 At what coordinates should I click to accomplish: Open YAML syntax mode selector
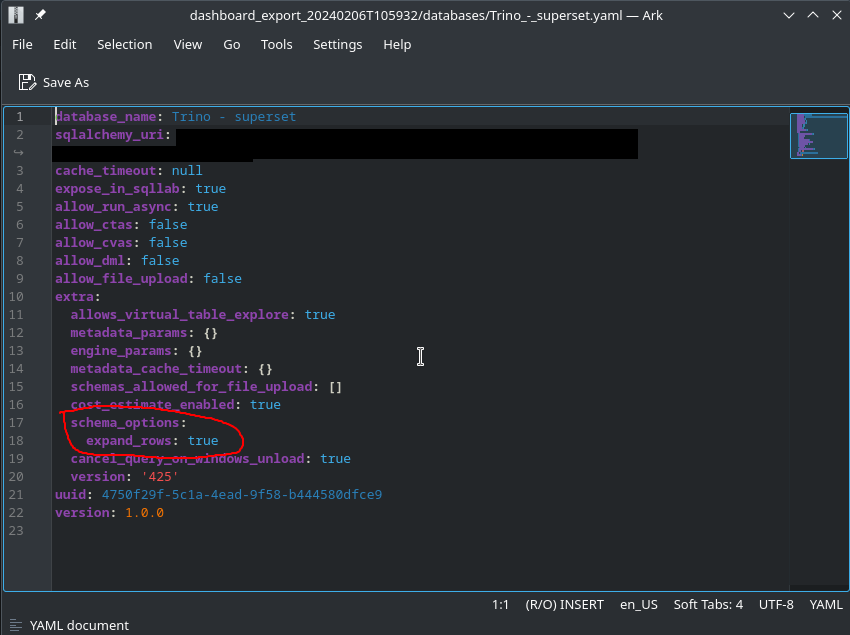[826, 605]
